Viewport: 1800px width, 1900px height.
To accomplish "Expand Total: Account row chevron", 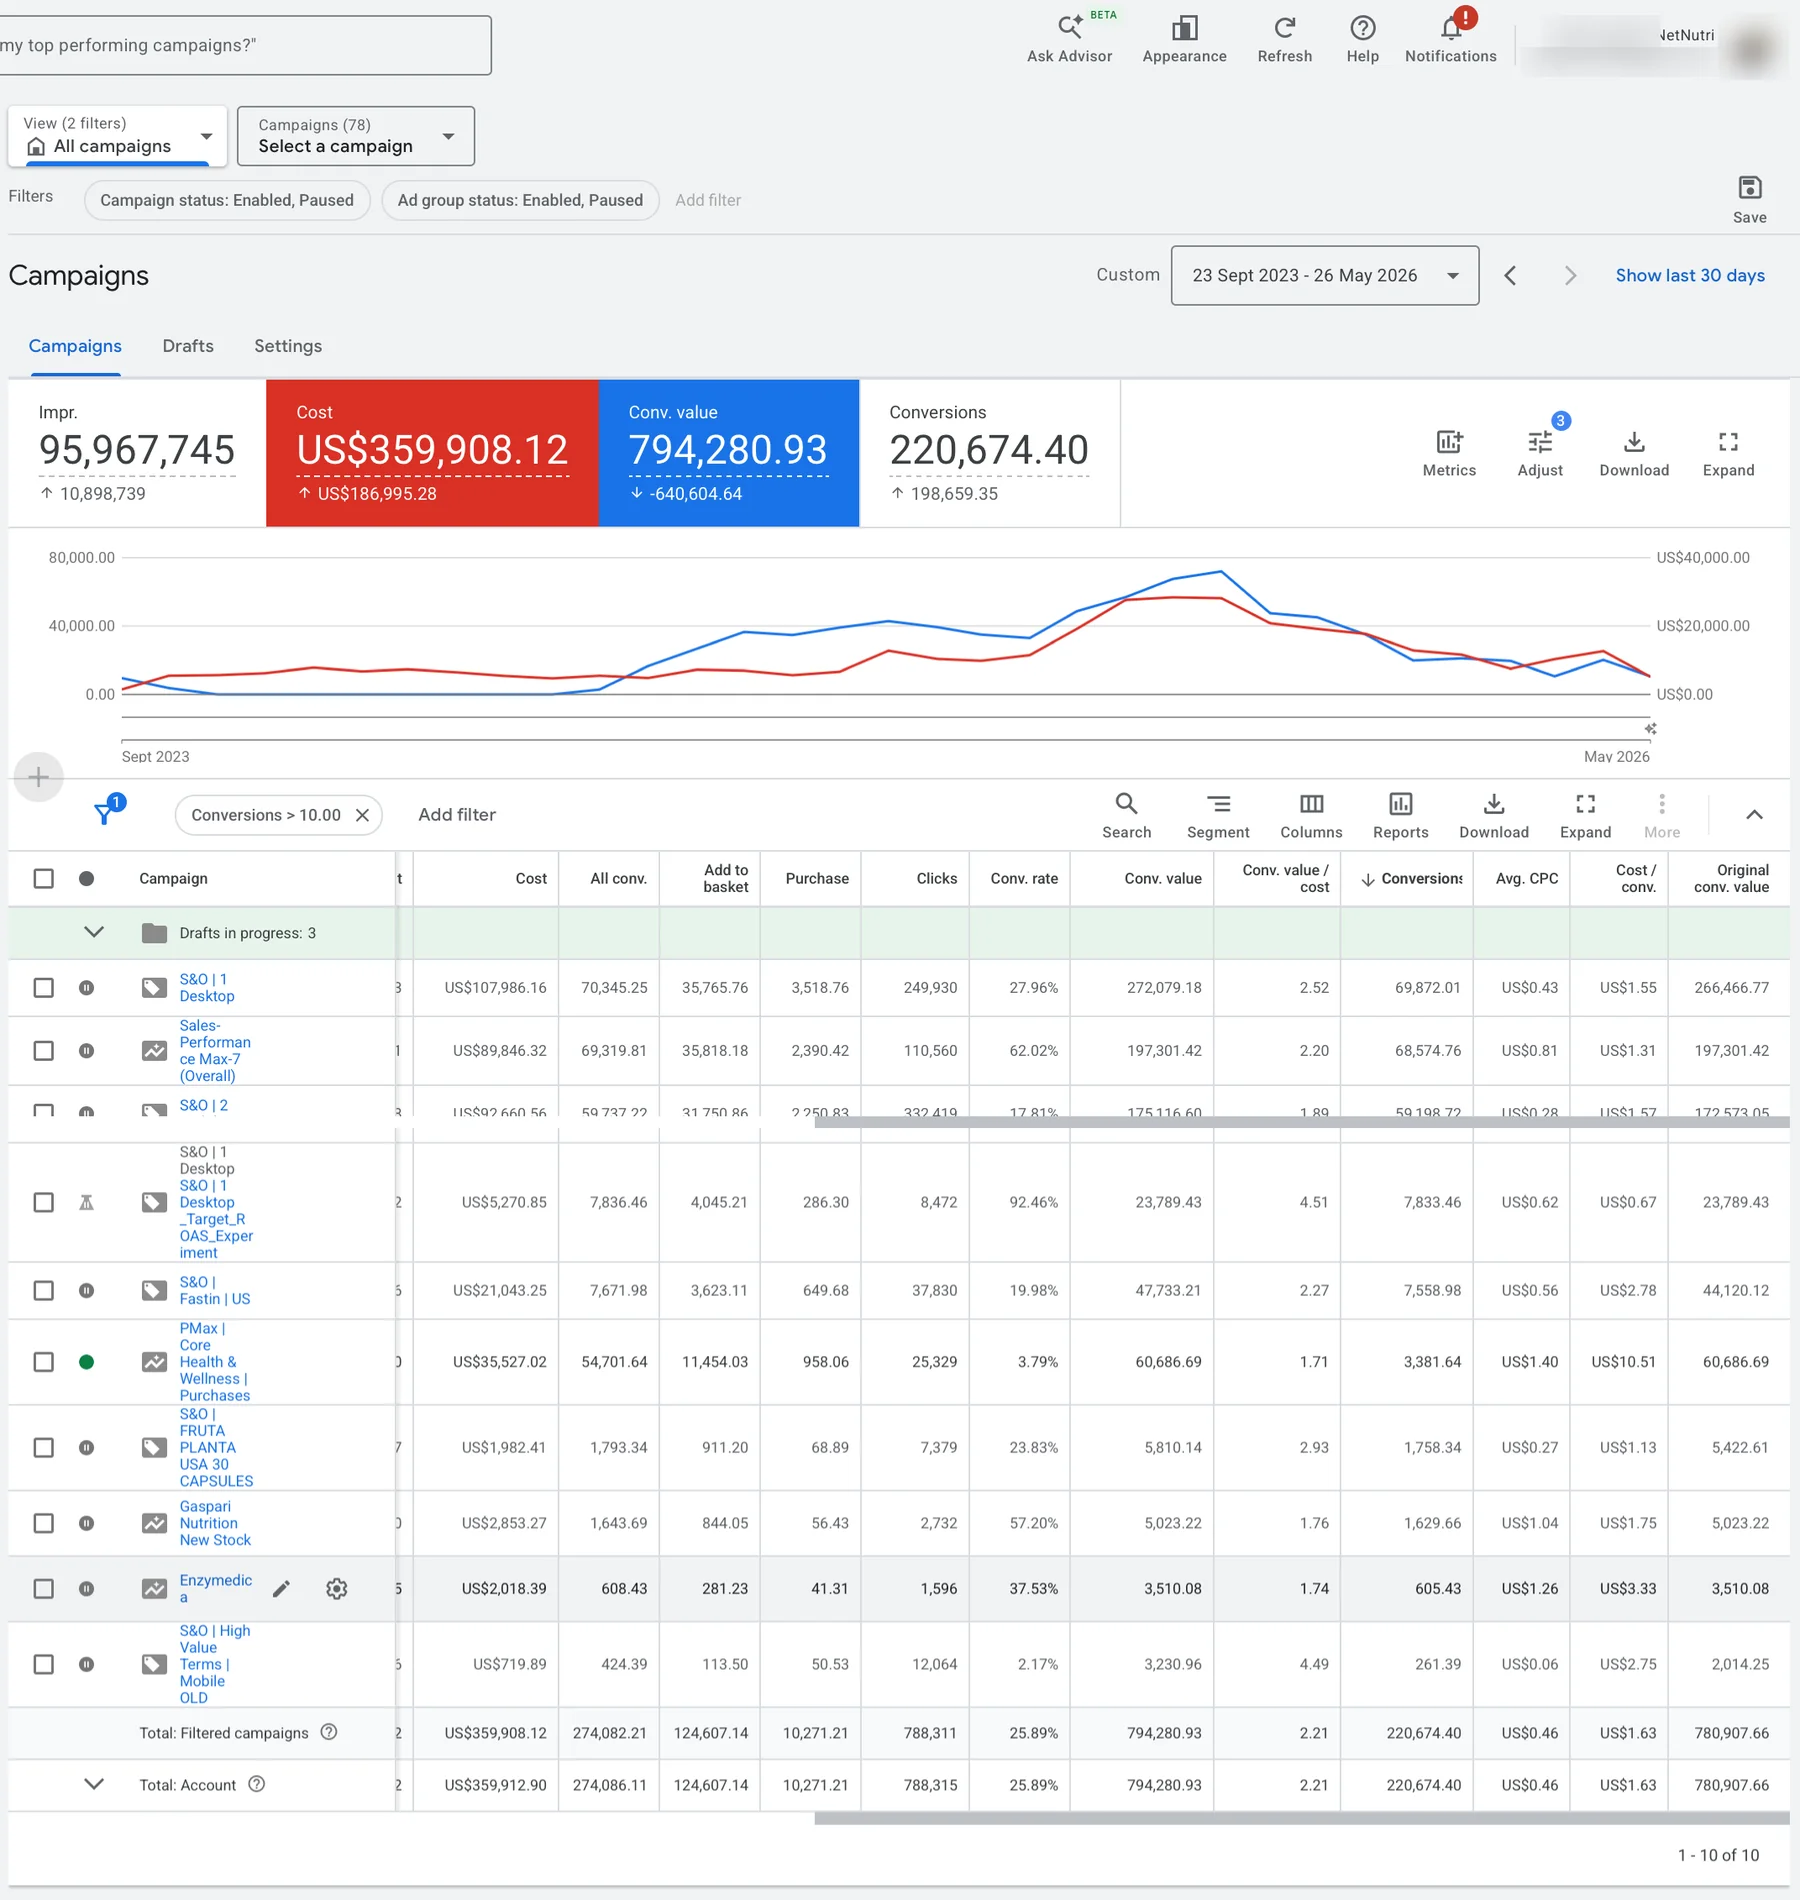I will click(94, 1784).
